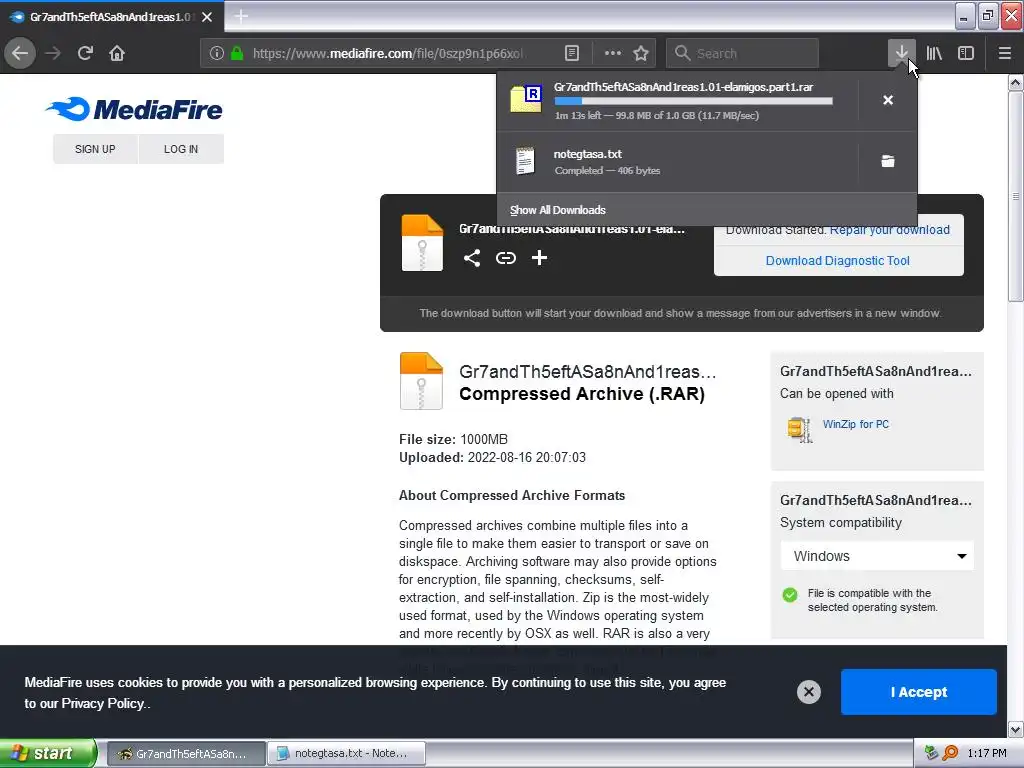Screen dimensions: 1024x768
Task: Click the vertical scrollbar thumb
Action: tap(1015, 196)
